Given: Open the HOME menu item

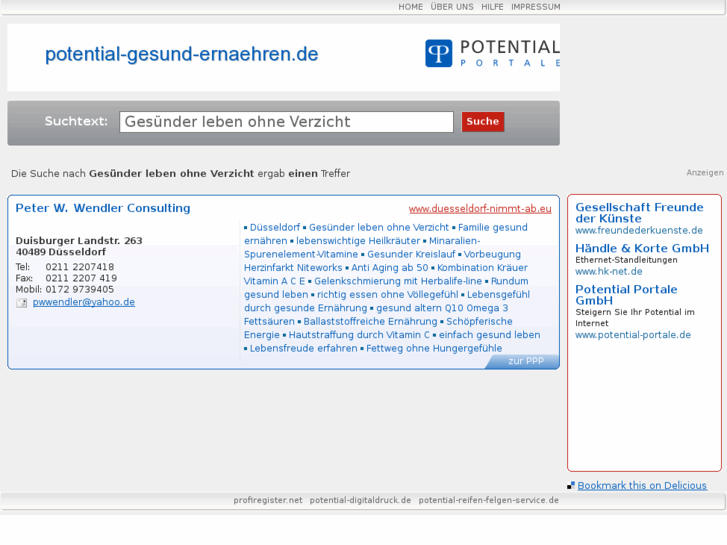Looking at the screenshot, I should coord(410,7).
